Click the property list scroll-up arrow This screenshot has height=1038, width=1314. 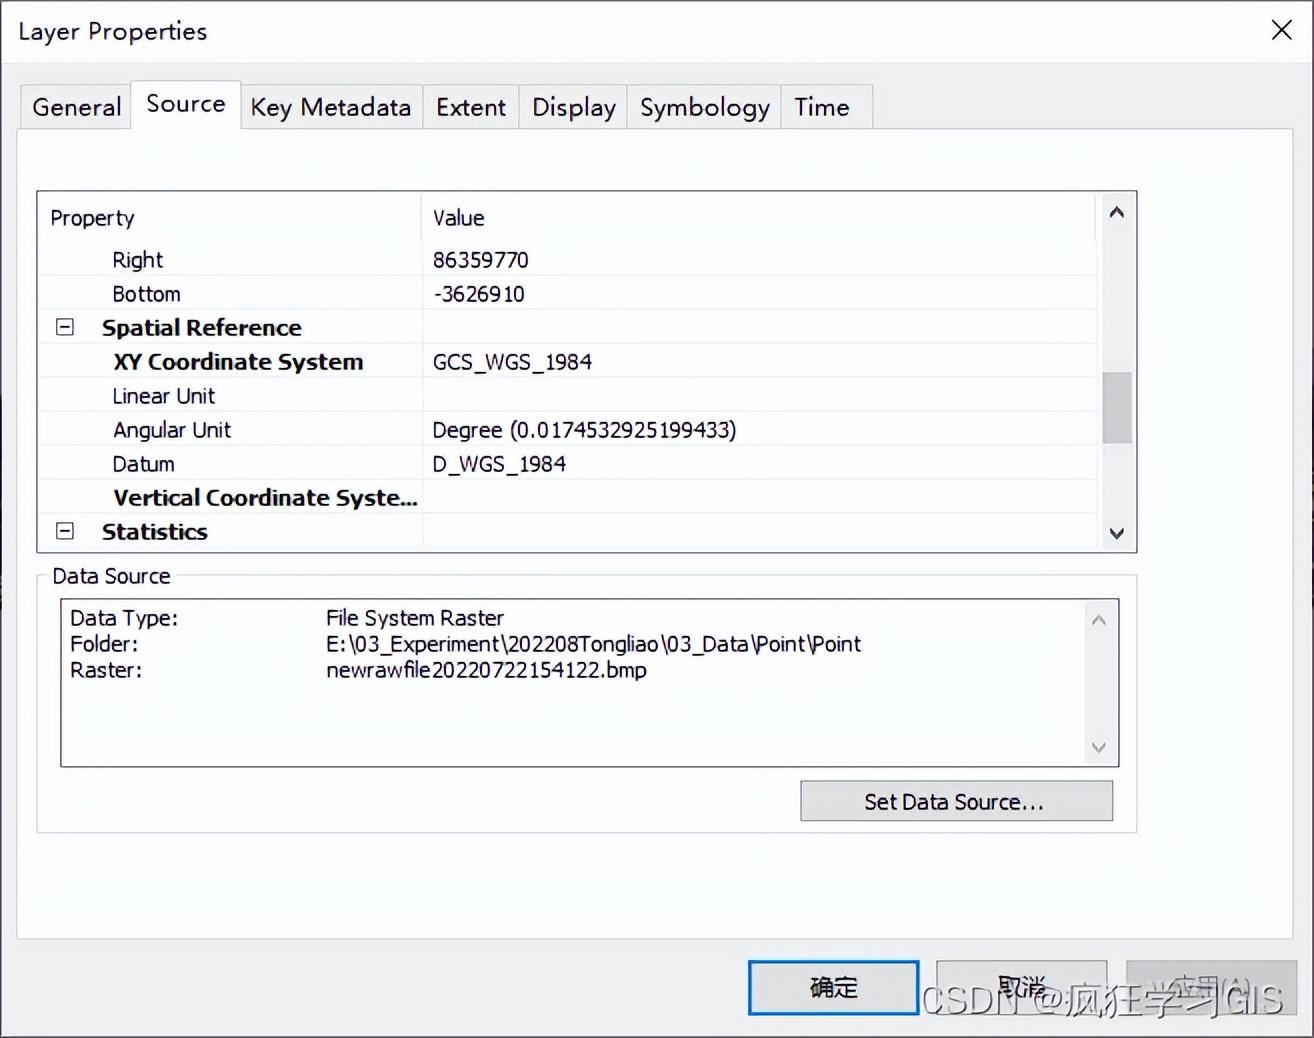(x=1117, y=212)
